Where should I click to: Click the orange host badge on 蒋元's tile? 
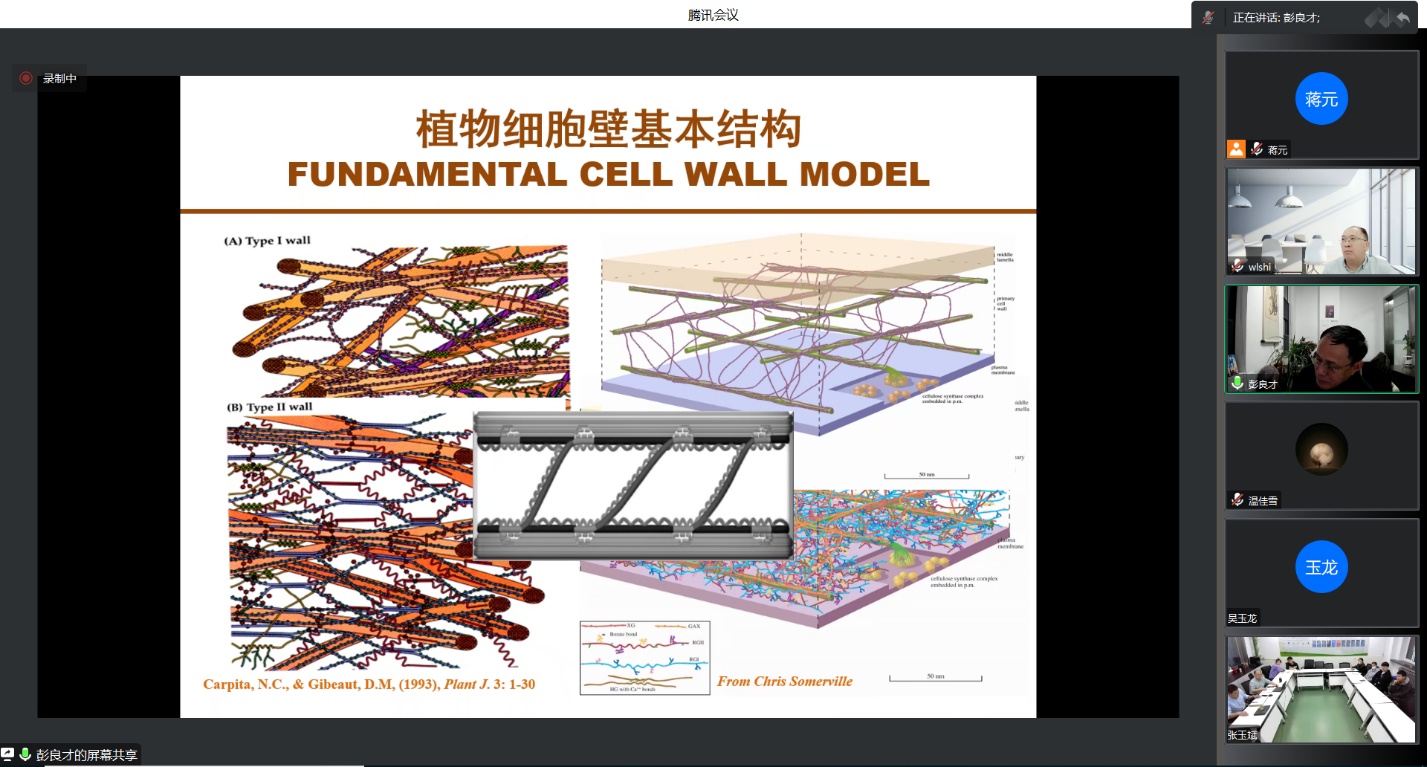[x=1236, y=149]
